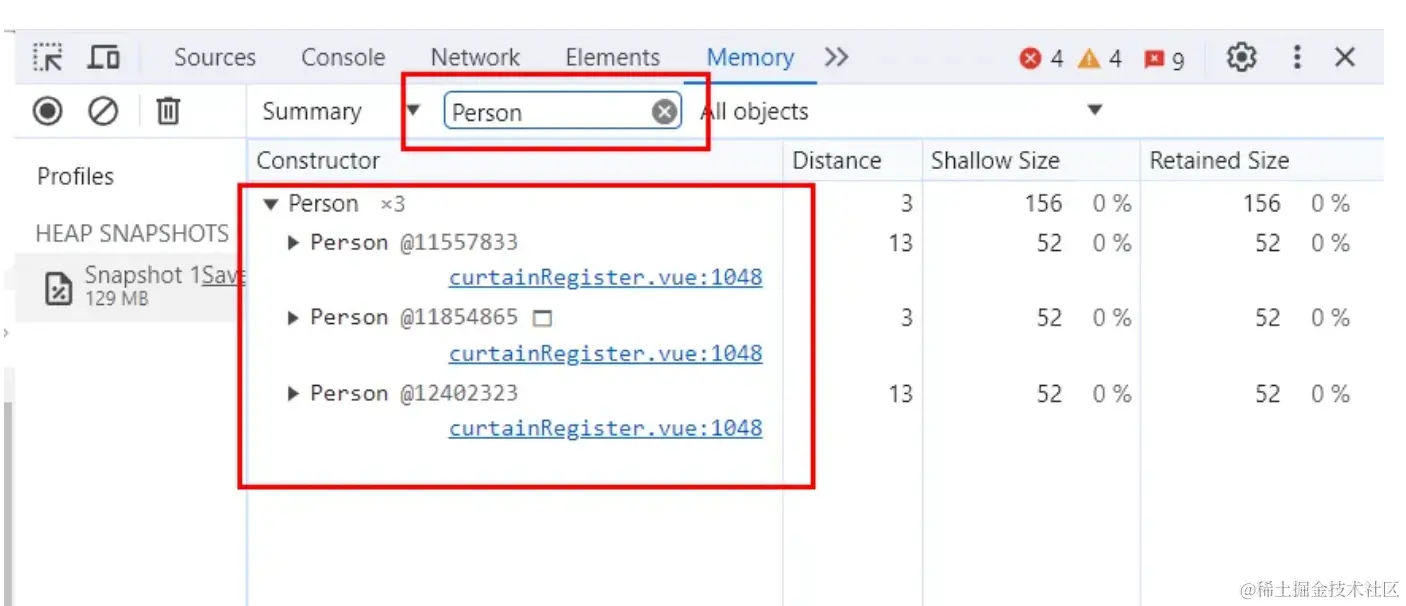Screen dimensions: 1406x606
Task: Select the Snapshot 1 profile entry
Action: 130,287
